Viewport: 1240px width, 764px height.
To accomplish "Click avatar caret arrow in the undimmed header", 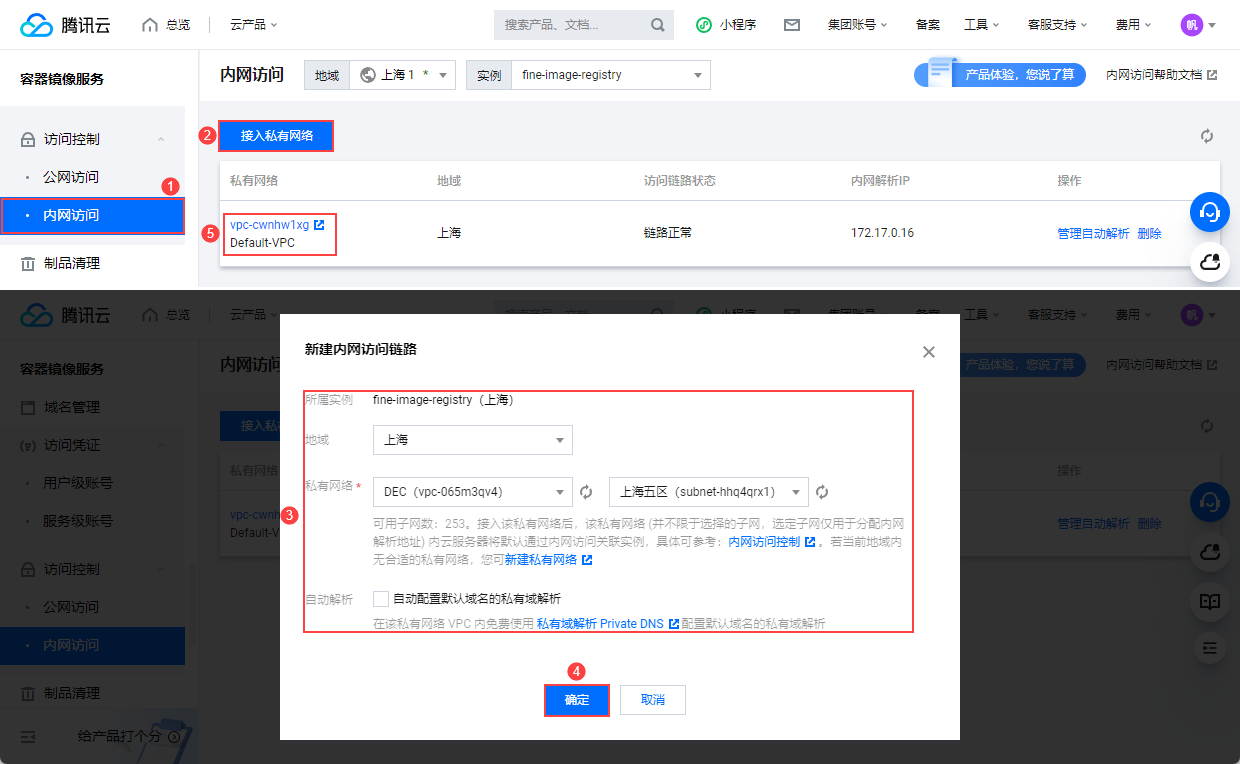I will coord(1212,25).
